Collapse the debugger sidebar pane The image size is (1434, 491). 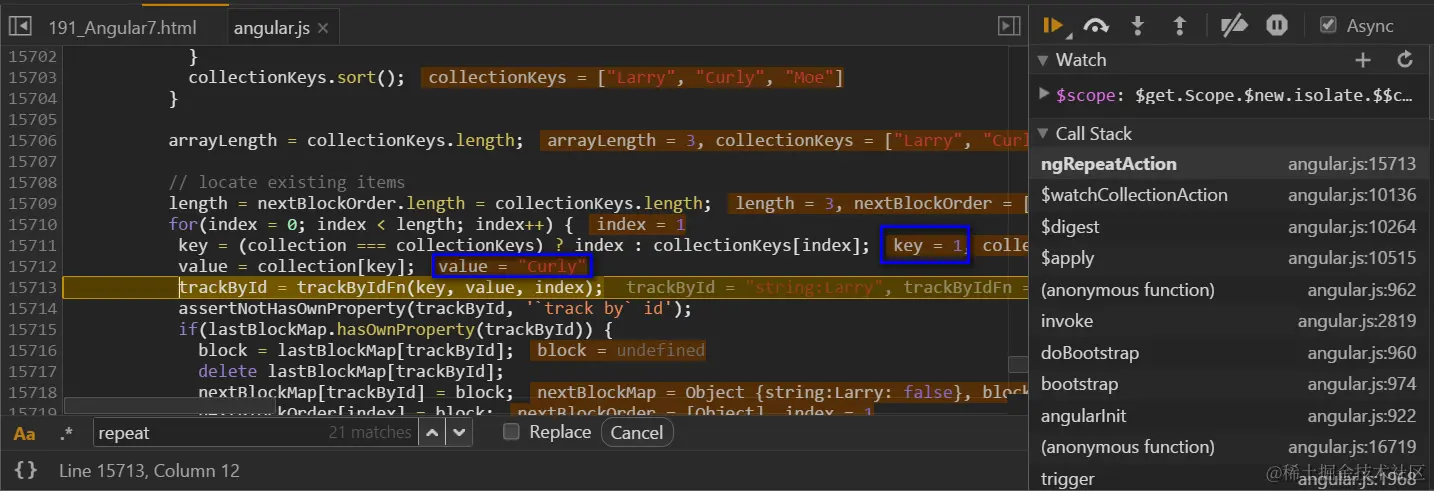[x=1009, y=27]
